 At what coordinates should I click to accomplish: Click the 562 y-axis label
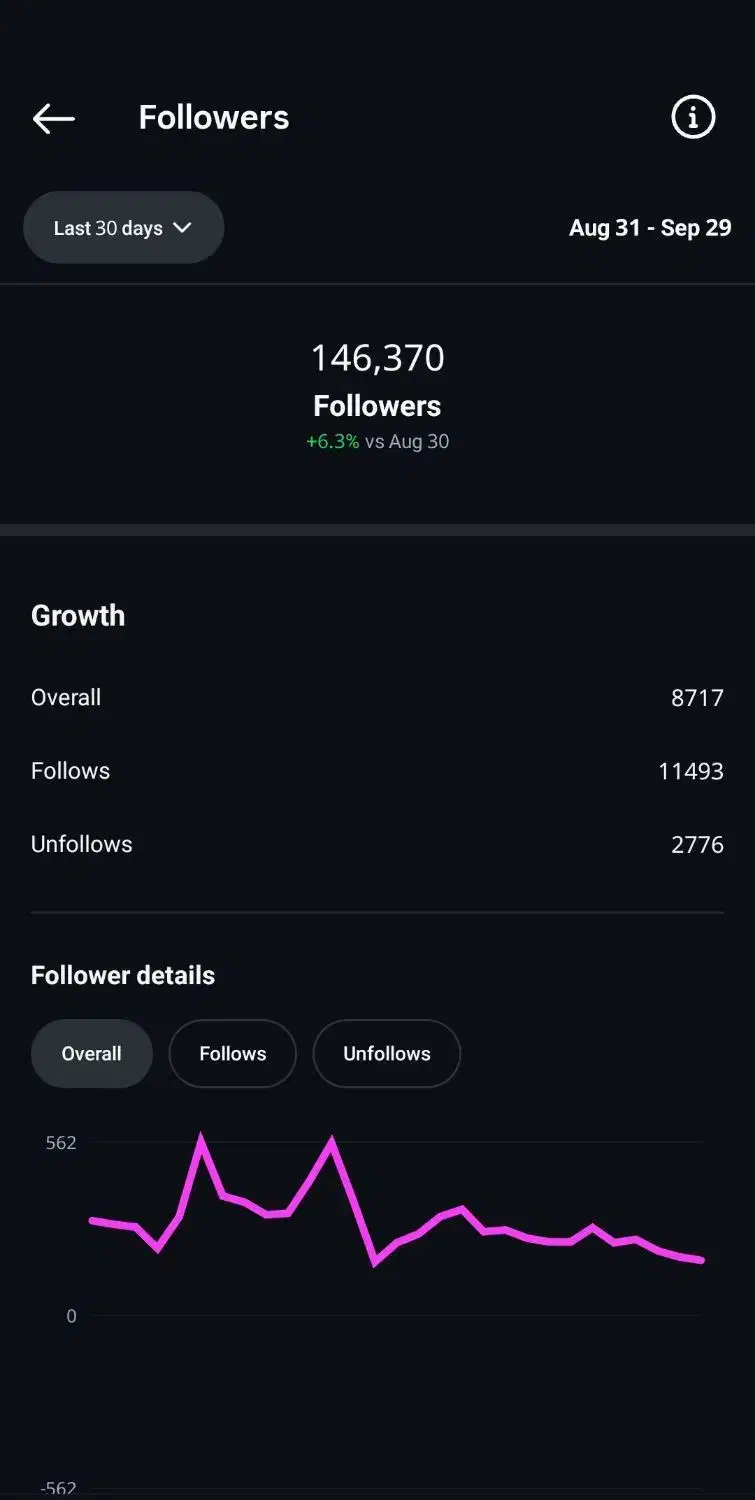tap(61, 1142)
